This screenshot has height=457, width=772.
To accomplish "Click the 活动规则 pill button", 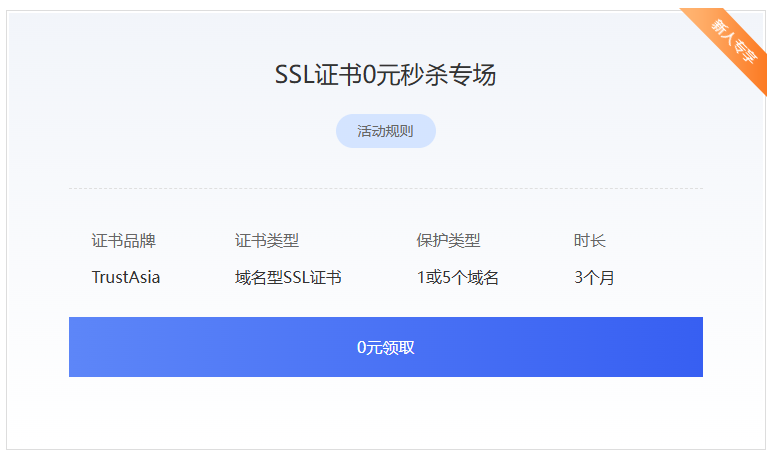I will click(x=385, y=131).
